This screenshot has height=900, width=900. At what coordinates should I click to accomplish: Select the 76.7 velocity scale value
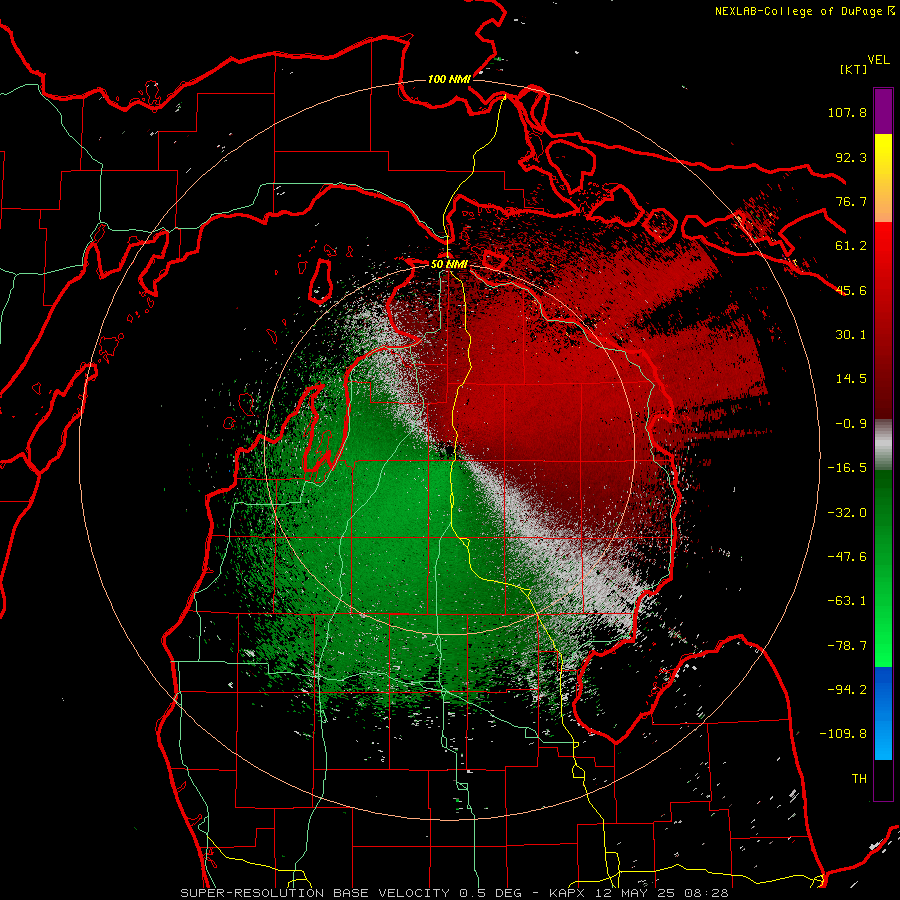coord(851,201)
